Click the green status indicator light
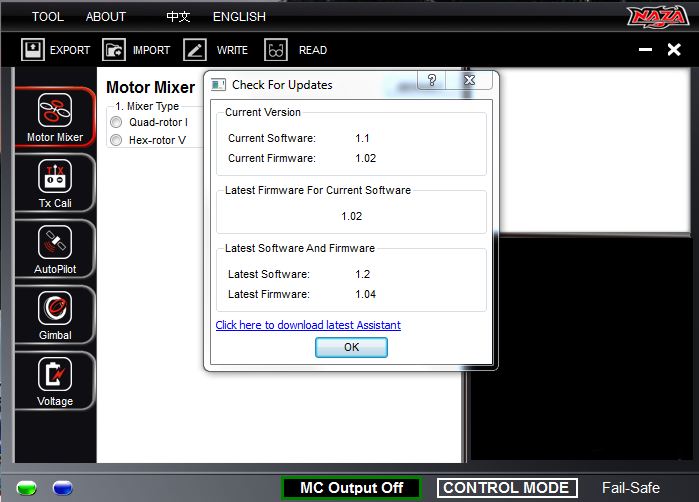 pos(27,488)
